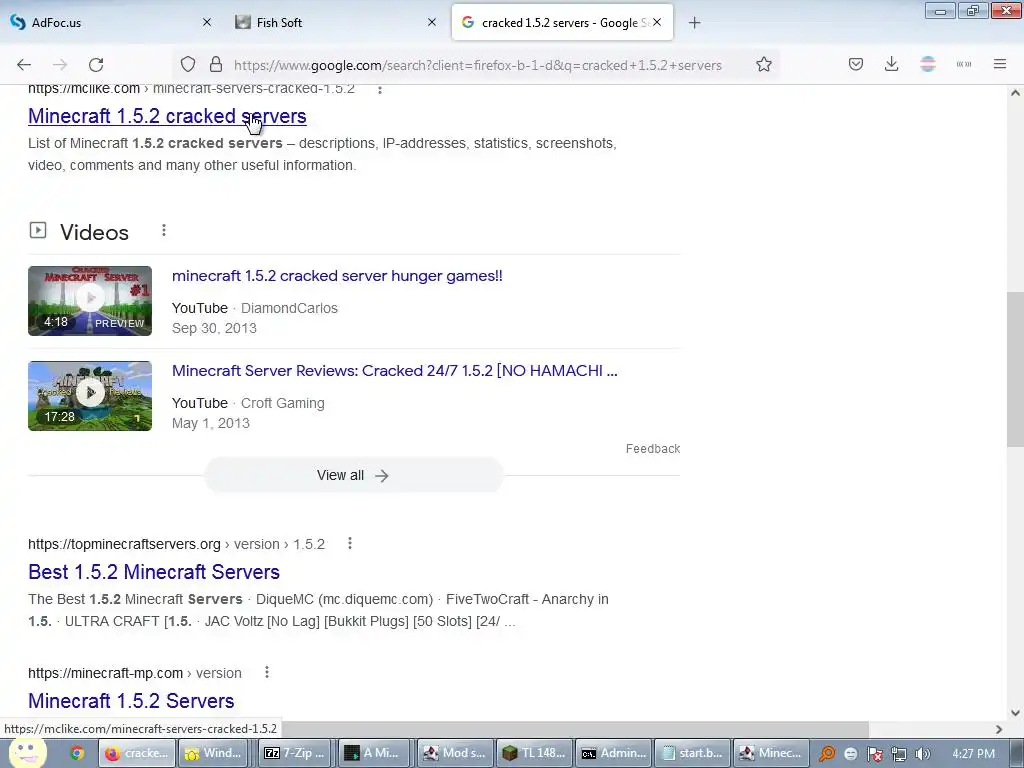Open options dots beside minecraft-mp.com result
Screen dimensions: 1024x768
tap(267, 672)
